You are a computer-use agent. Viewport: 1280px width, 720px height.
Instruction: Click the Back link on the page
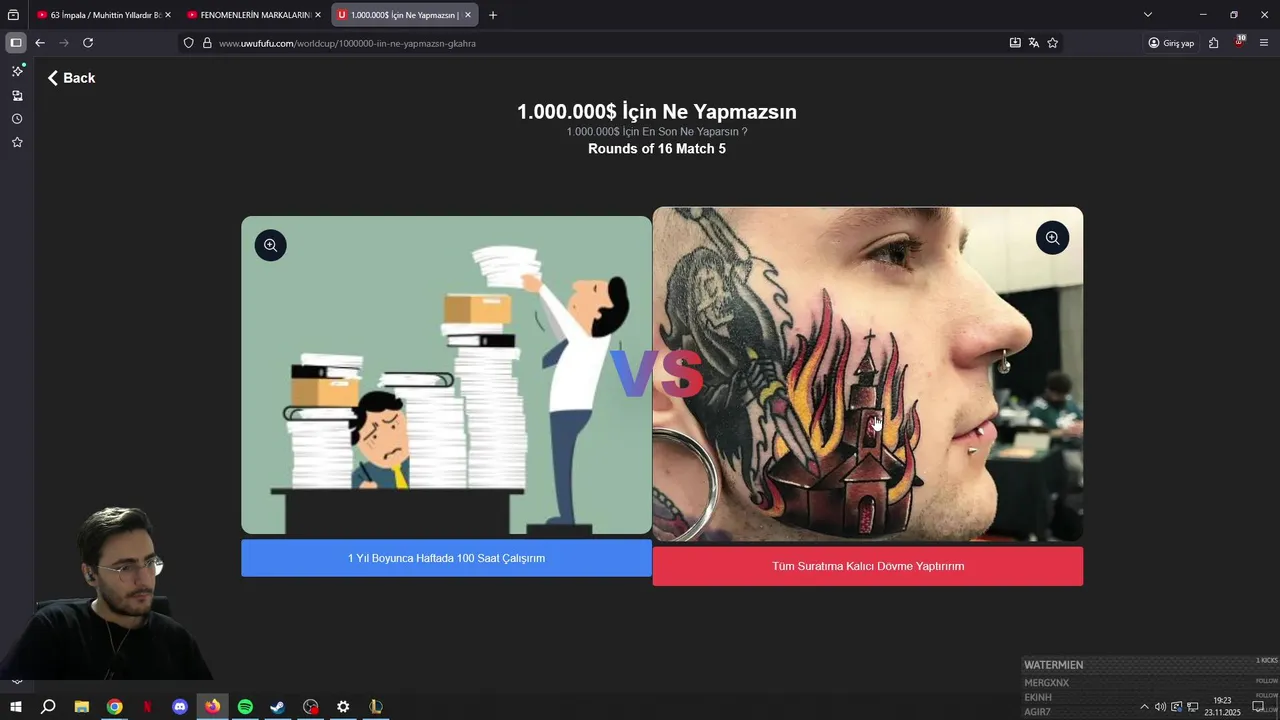[x=71, y=78]
